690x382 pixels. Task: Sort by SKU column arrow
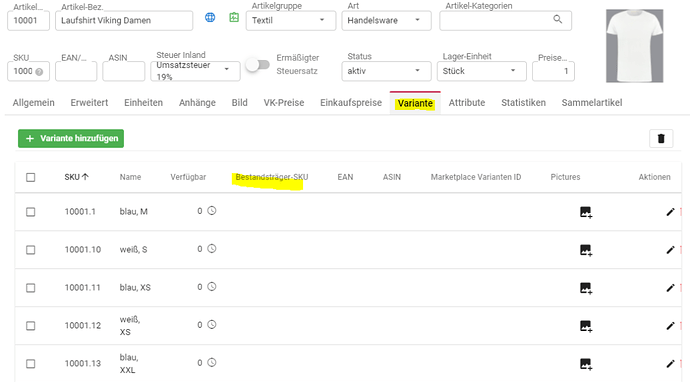click(x=85, y=177)
